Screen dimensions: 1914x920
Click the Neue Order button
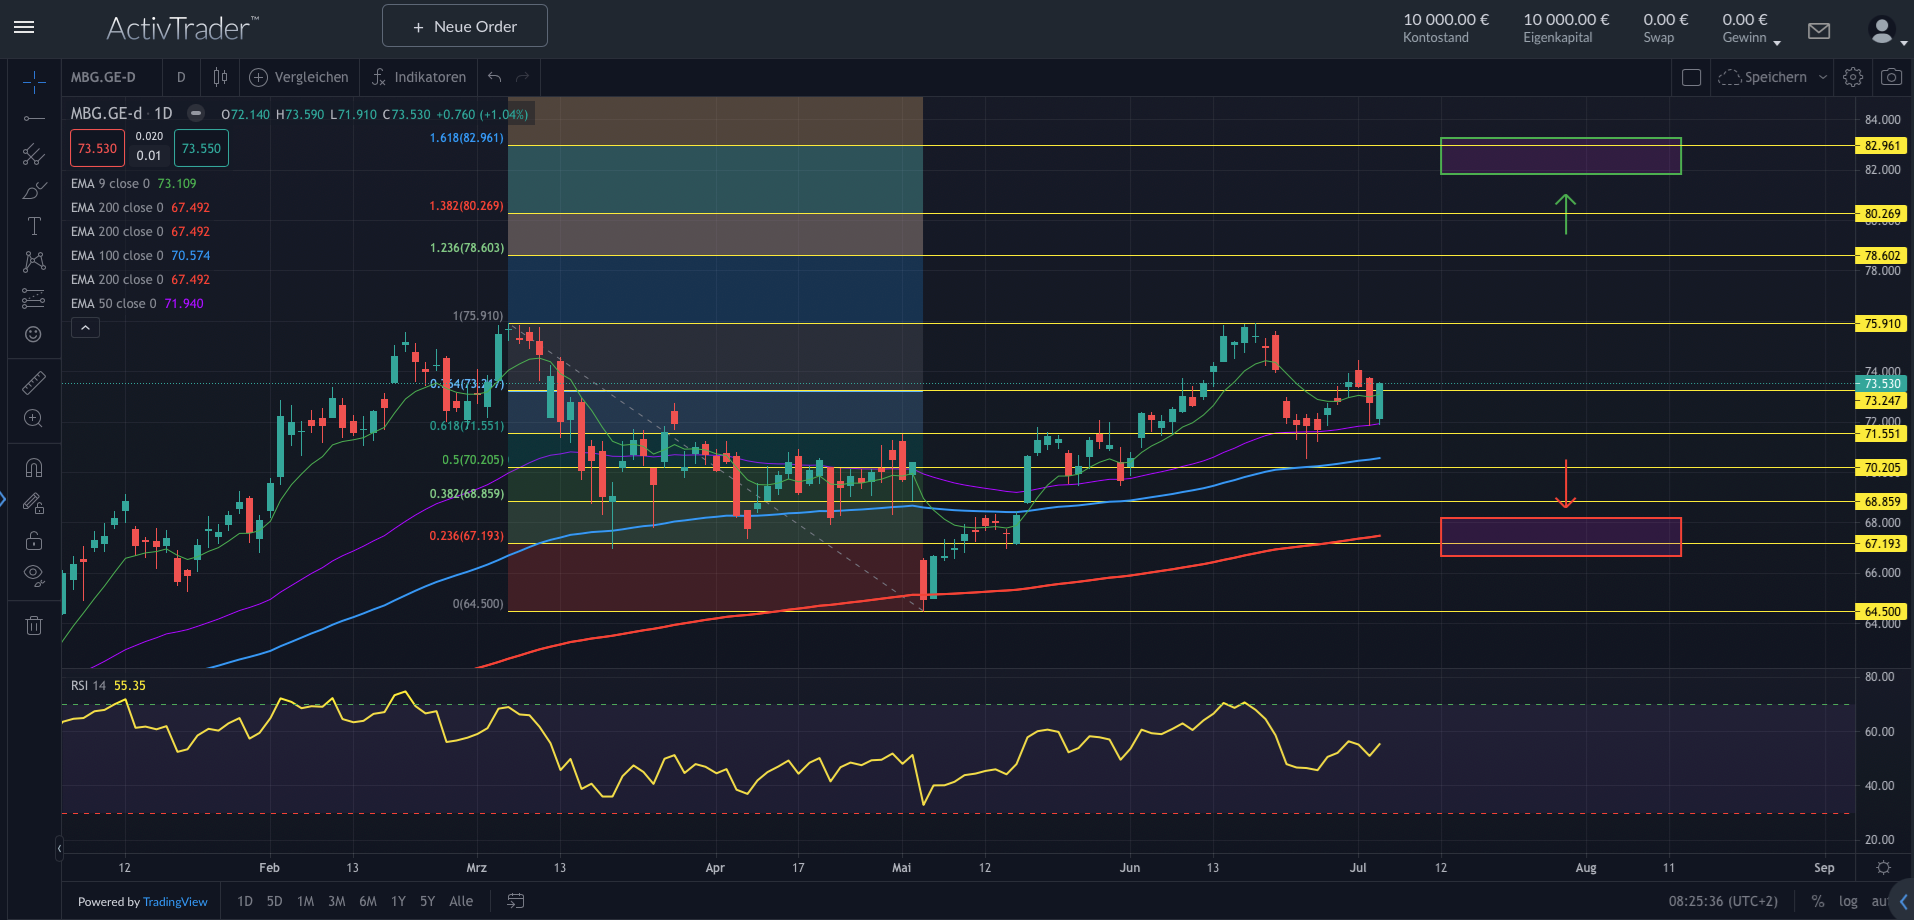click(x=464, y=26)
